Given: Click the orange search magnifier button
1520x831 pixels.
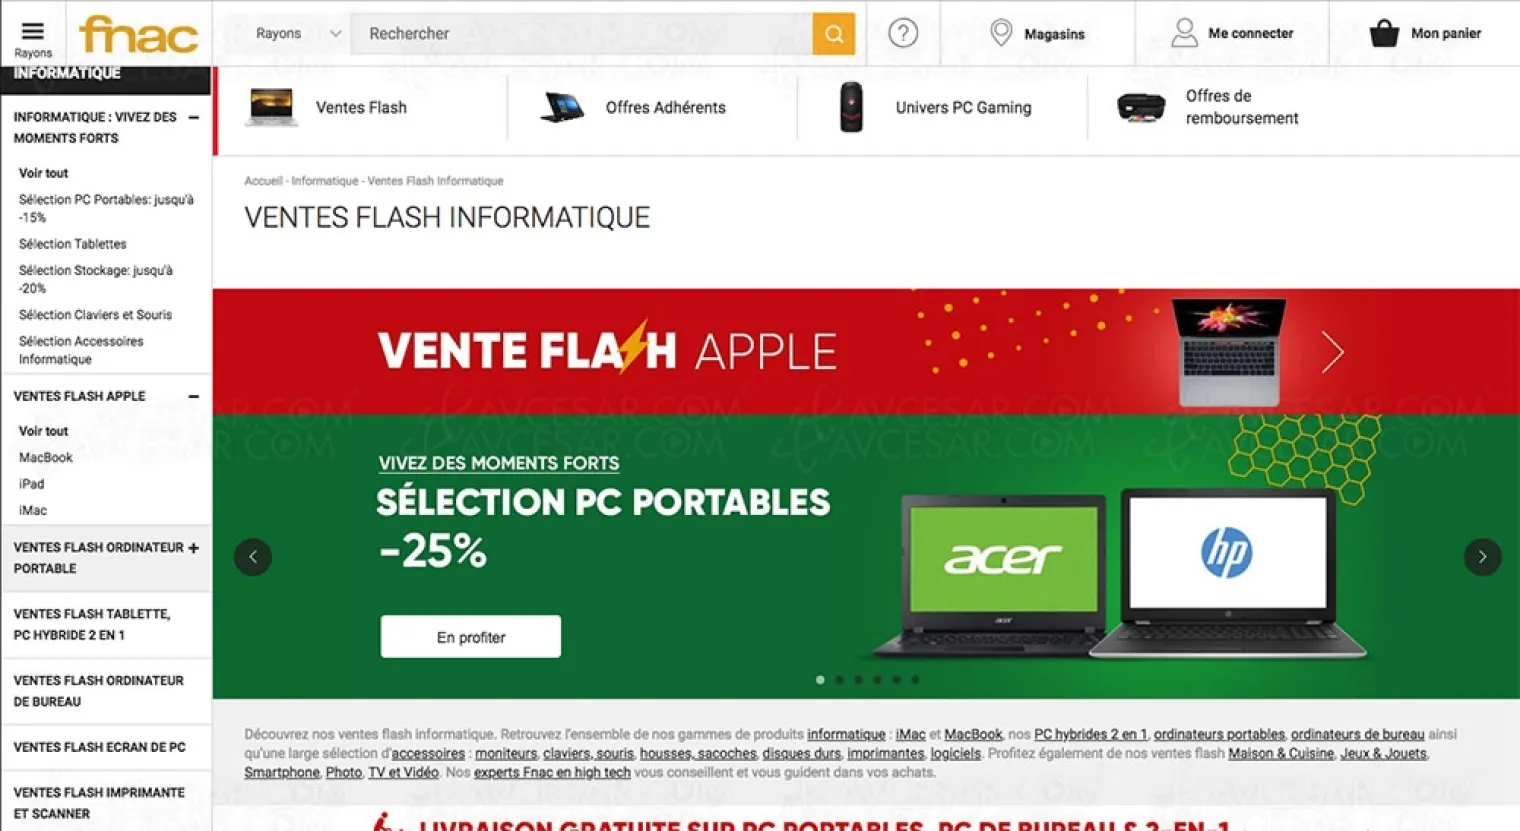Looking at the screenshot, I should pos(833,34).
